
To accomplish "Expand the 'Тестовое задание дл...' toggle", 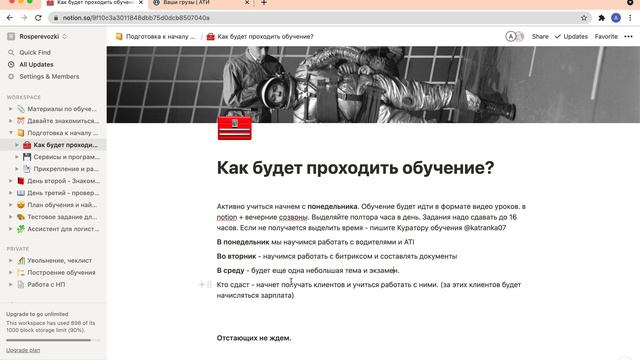I will pos(11,217).
